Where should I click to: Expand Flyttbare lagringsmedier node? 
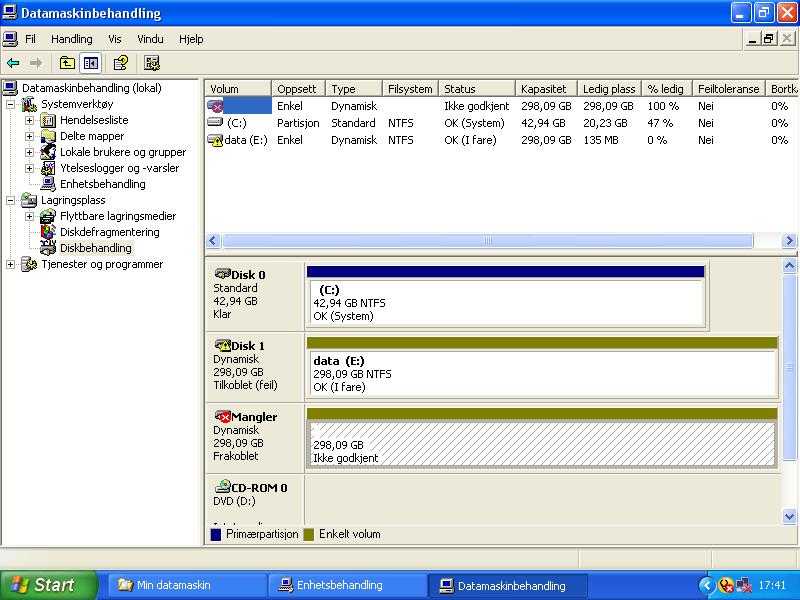click(30, 216)
